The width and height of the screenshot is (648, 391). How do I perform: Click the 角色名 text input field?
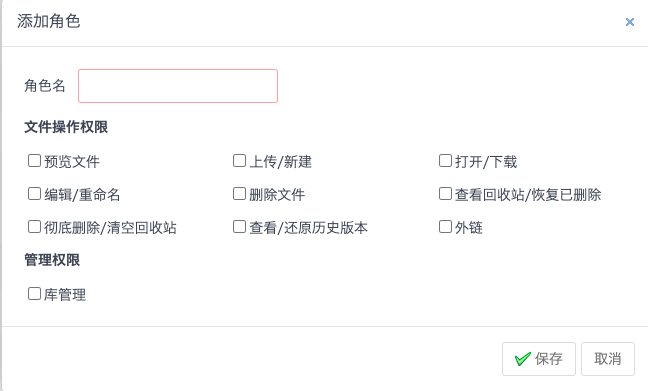(x=178, y=86)
